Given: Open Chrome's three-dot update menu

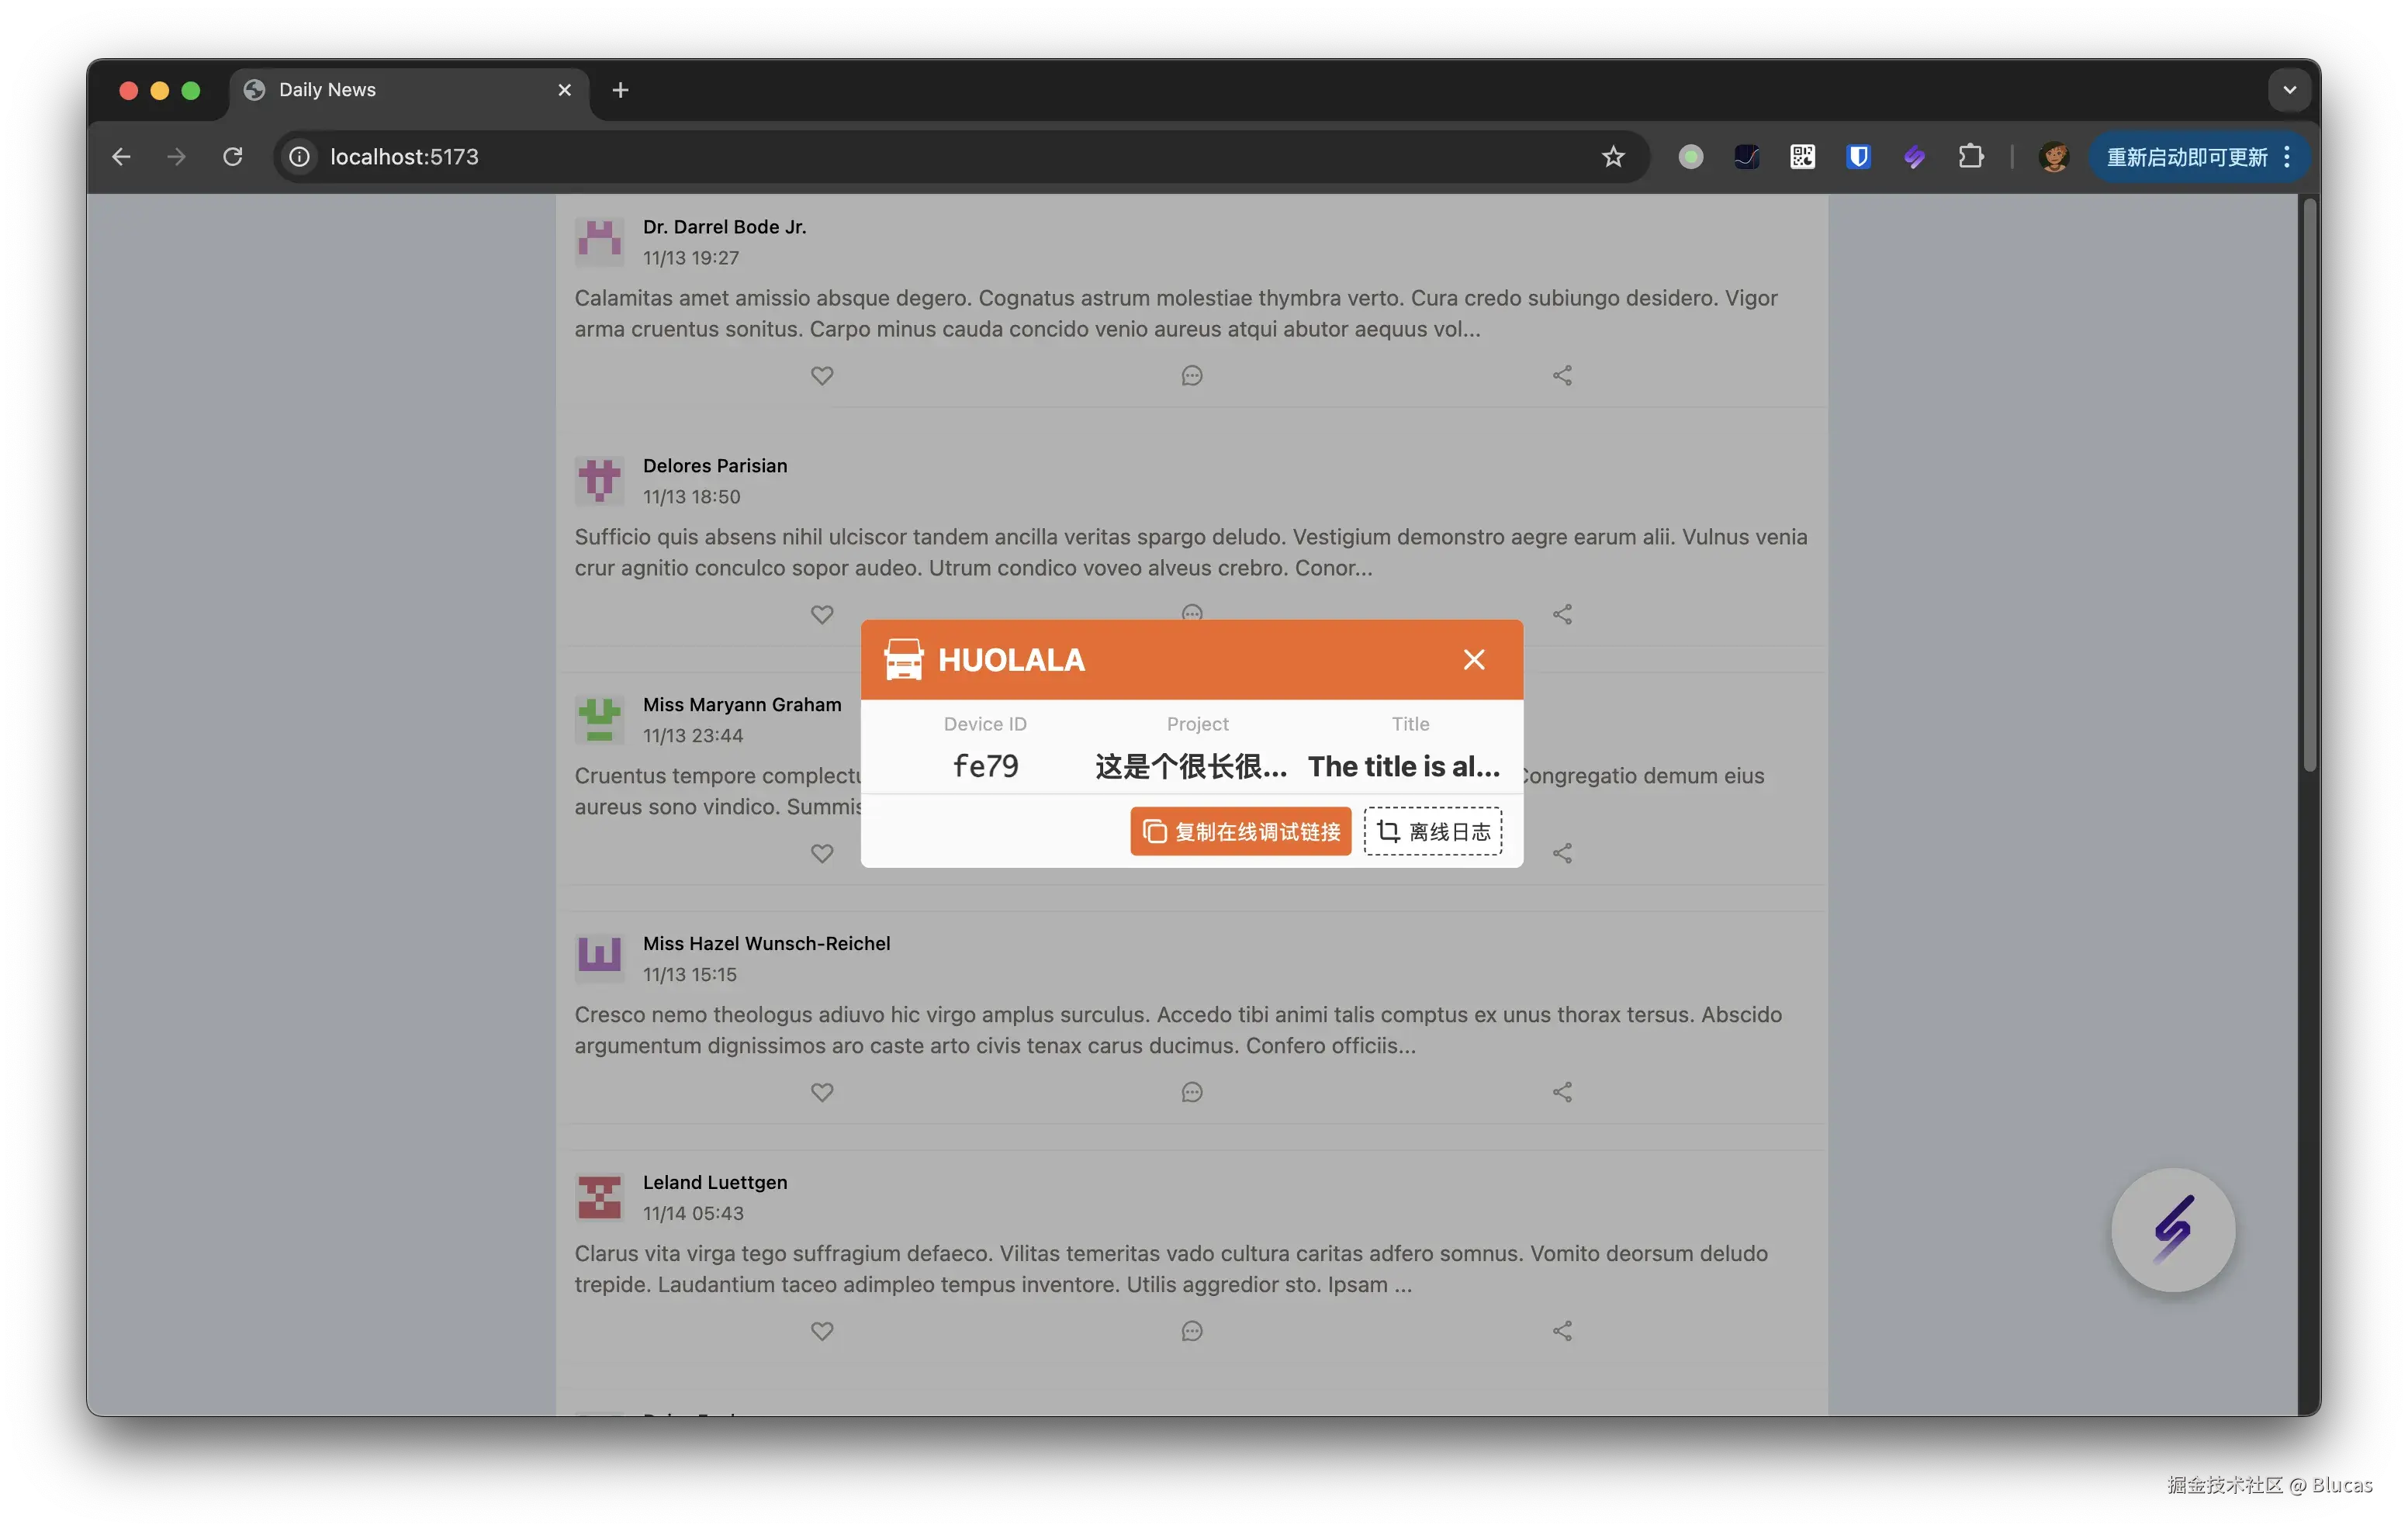Looking at the screenshot, I should [x=2286, y=157].
